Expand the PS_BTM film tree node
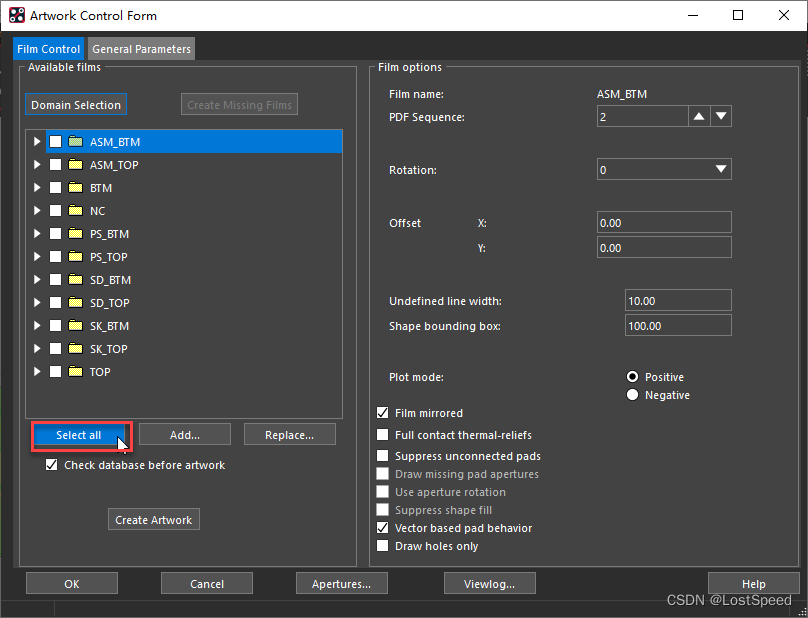The image size is (808, 618). click(37, 234)
